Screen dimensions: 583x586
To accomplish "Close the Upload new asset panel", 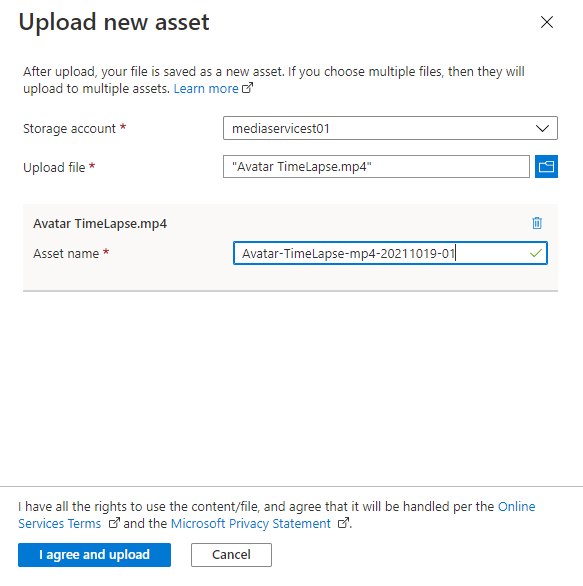I will (547, 22).
